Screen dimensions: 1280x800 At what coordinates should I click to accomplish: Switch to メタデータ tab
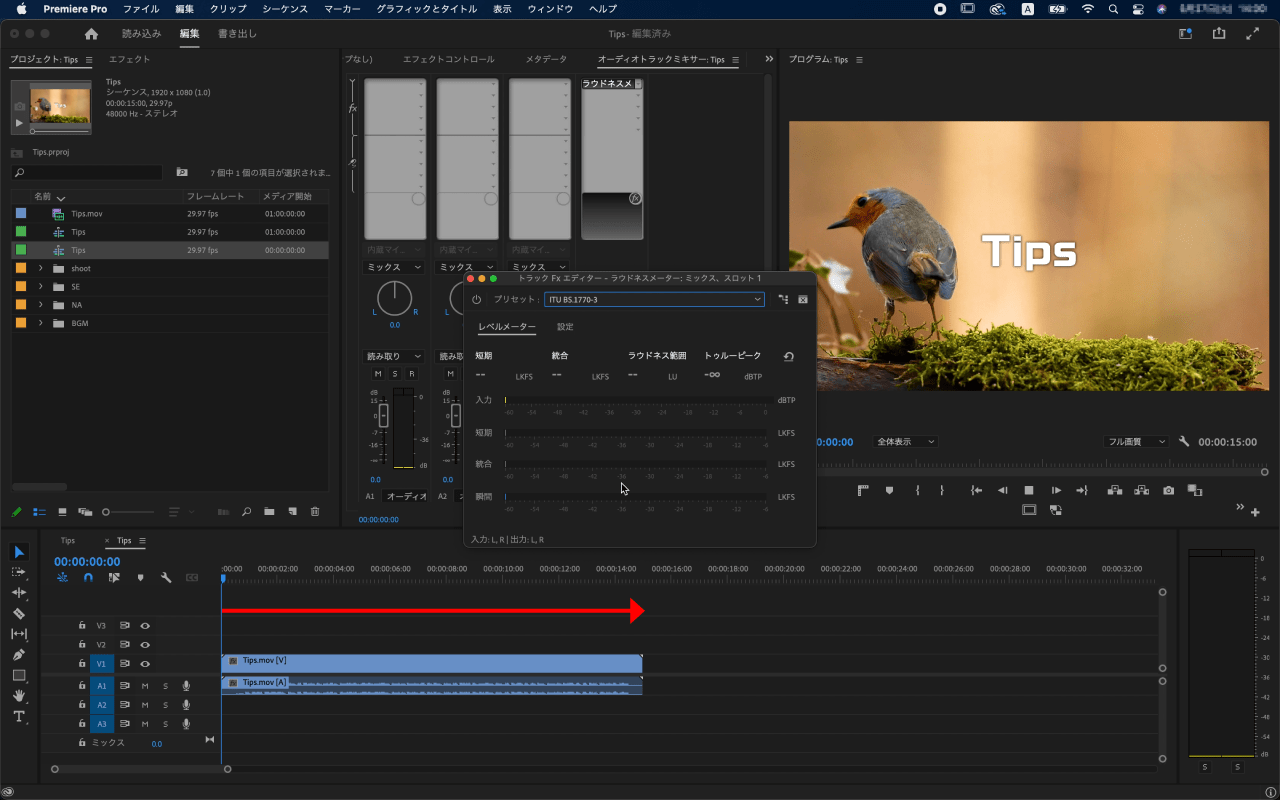pyautogui.click(x=546, y=59)
